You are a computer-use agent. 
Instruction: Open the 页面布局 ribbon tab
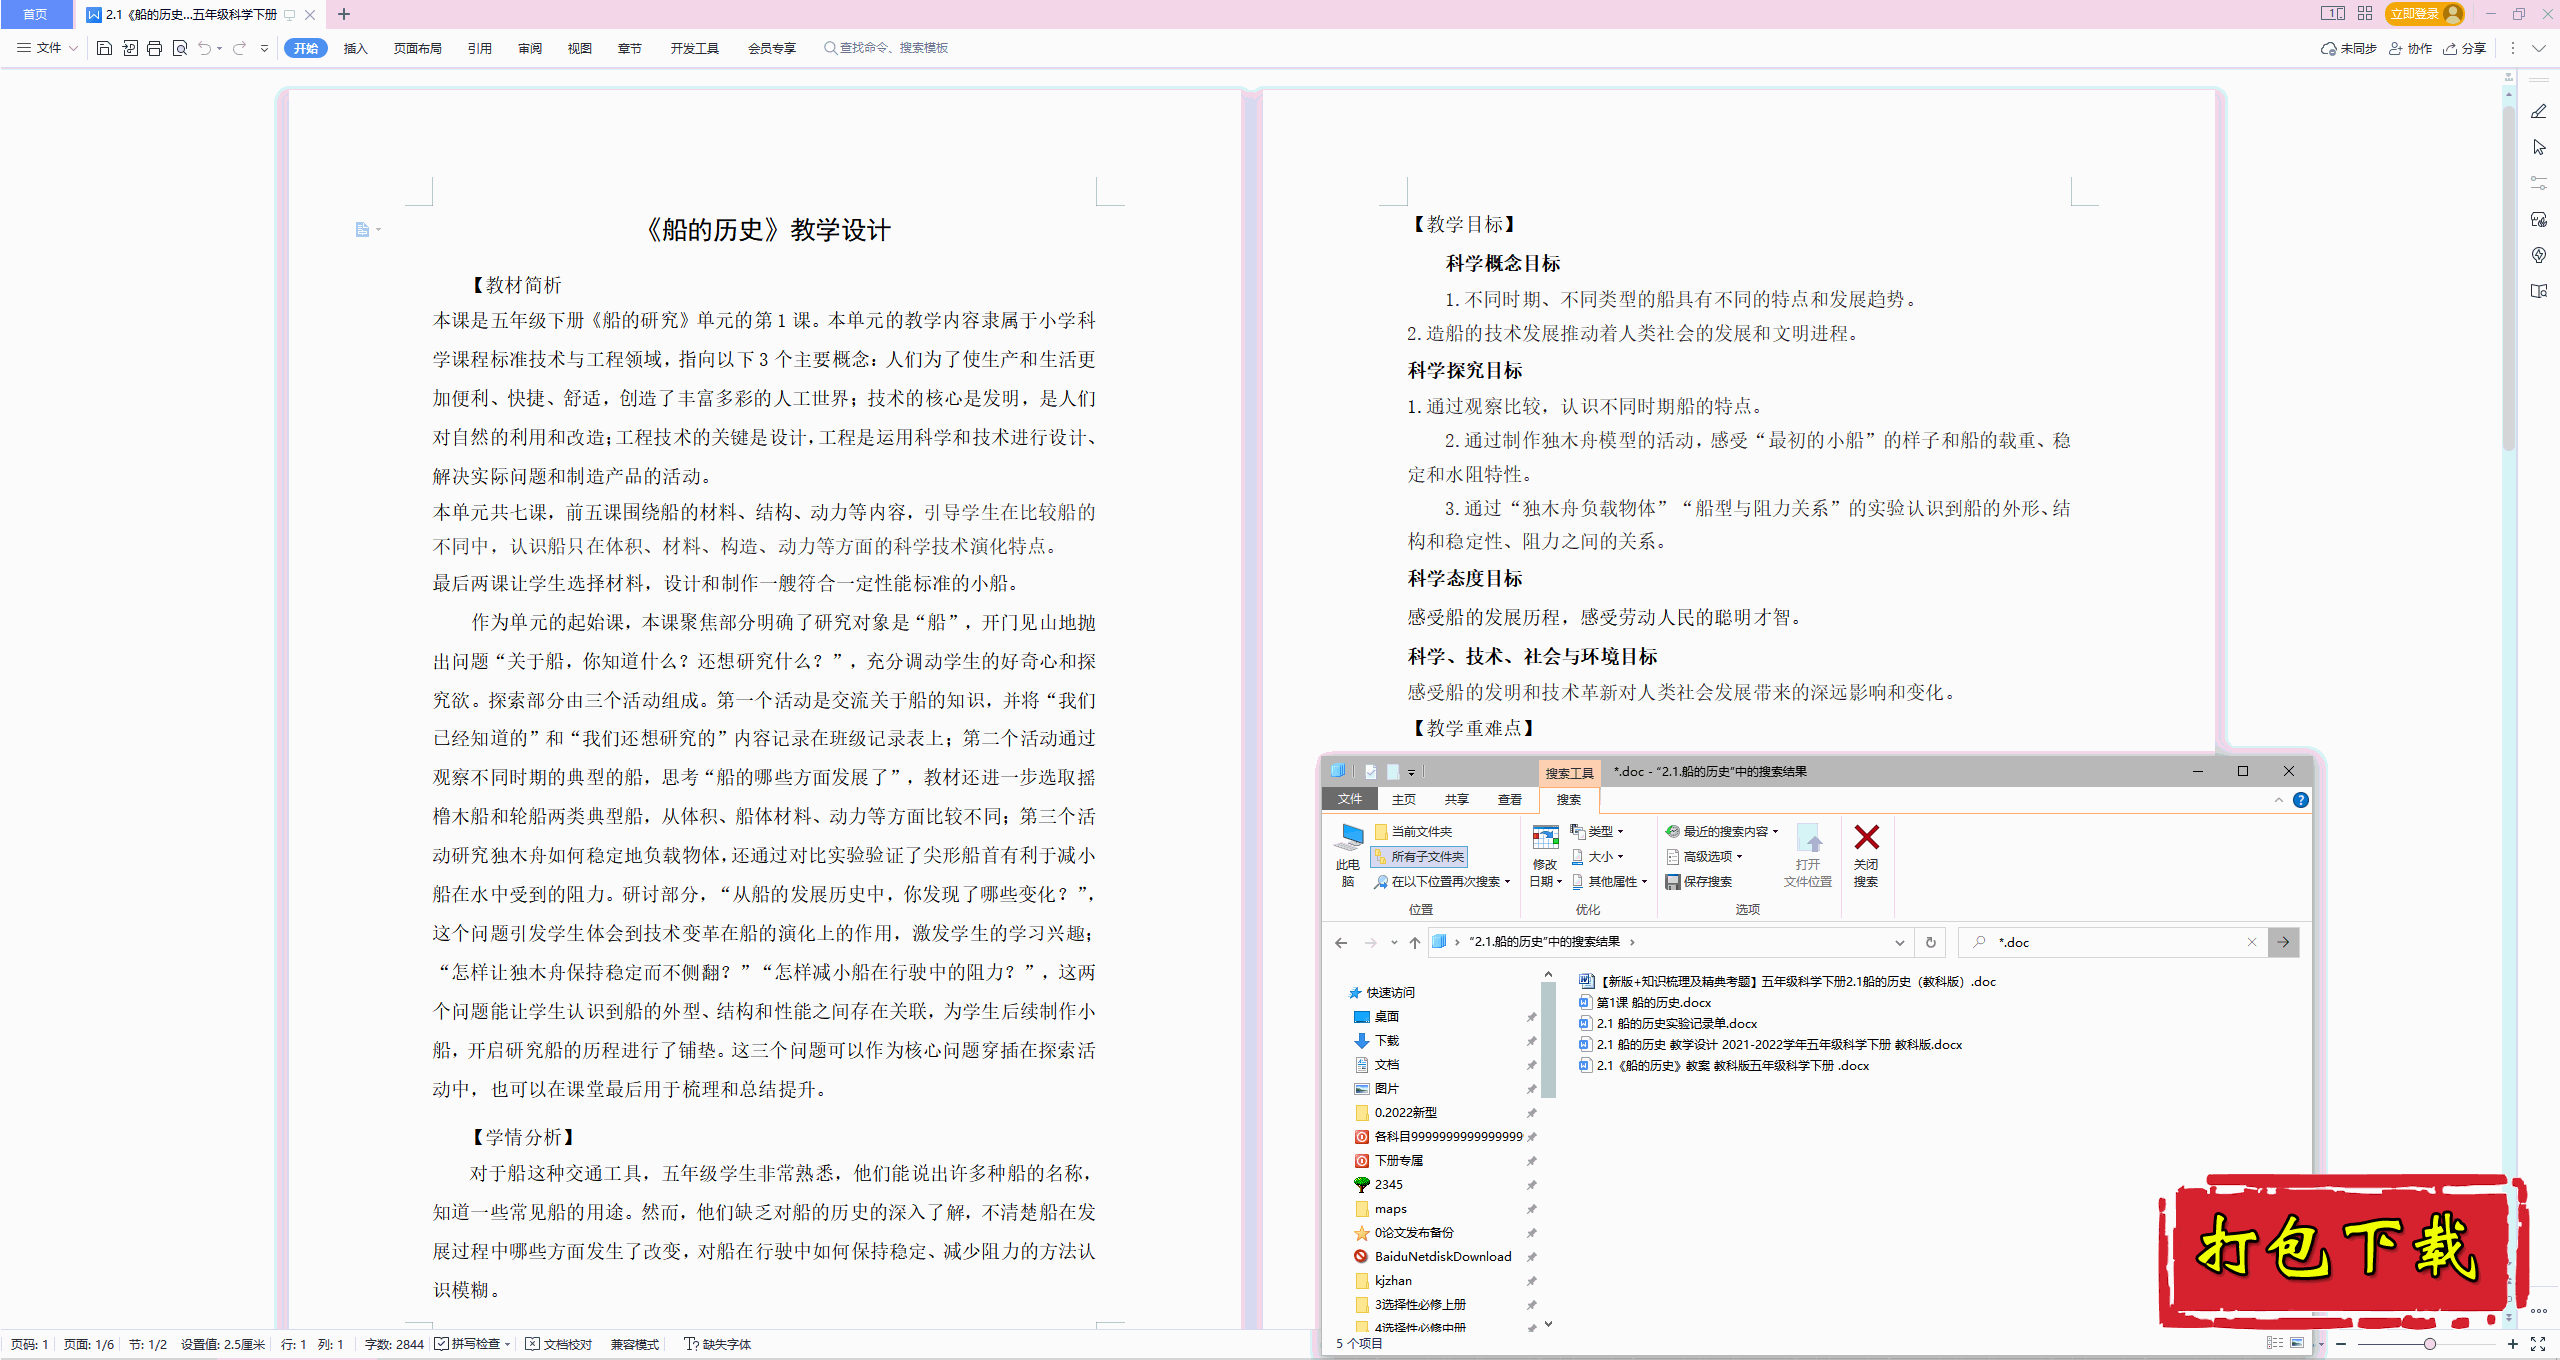click(x=418, y=48)
